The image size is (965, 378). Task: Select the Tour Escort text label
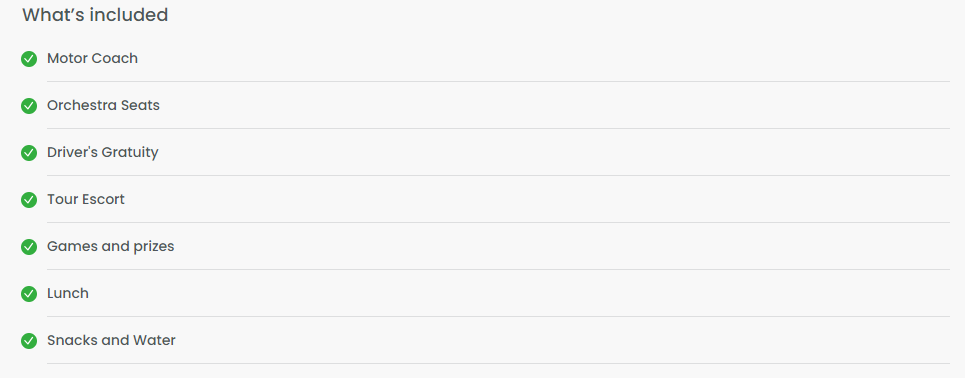tap(86, 199)
